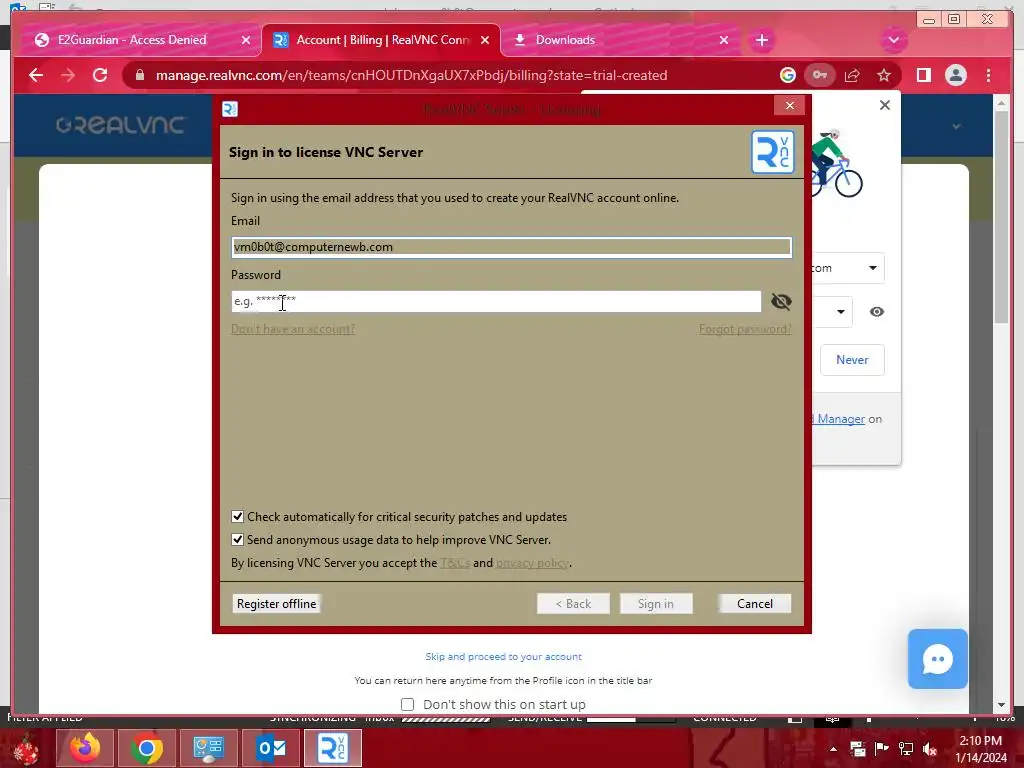Click the Register offline button
This screenshot has height=768, width=1024.
tap(276, 603)
